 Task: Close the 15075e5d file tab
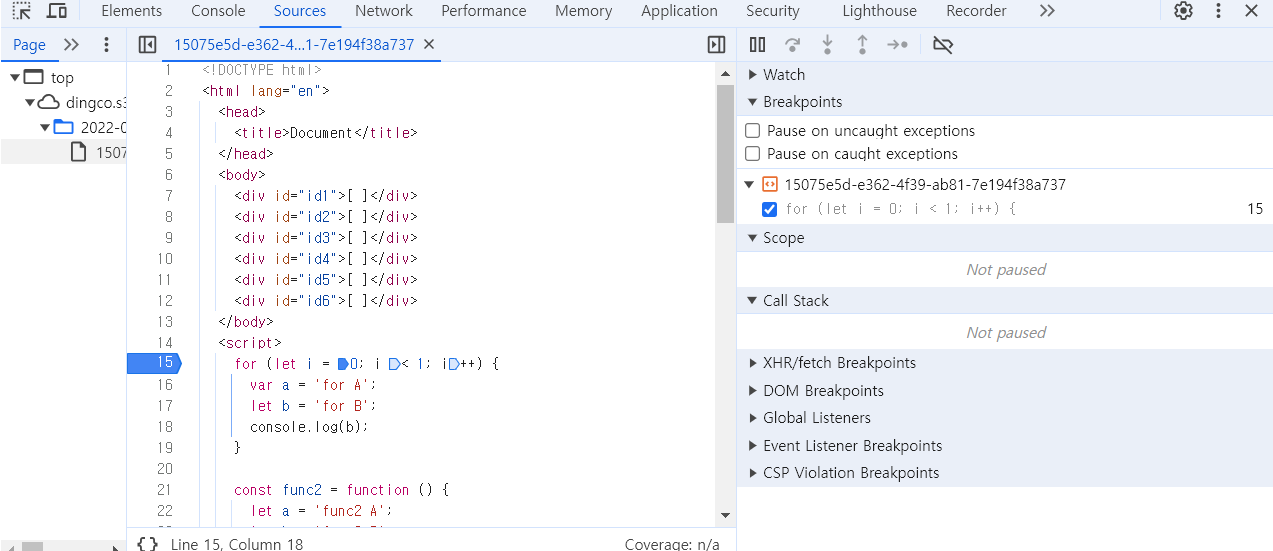click(x=429, y=45)
